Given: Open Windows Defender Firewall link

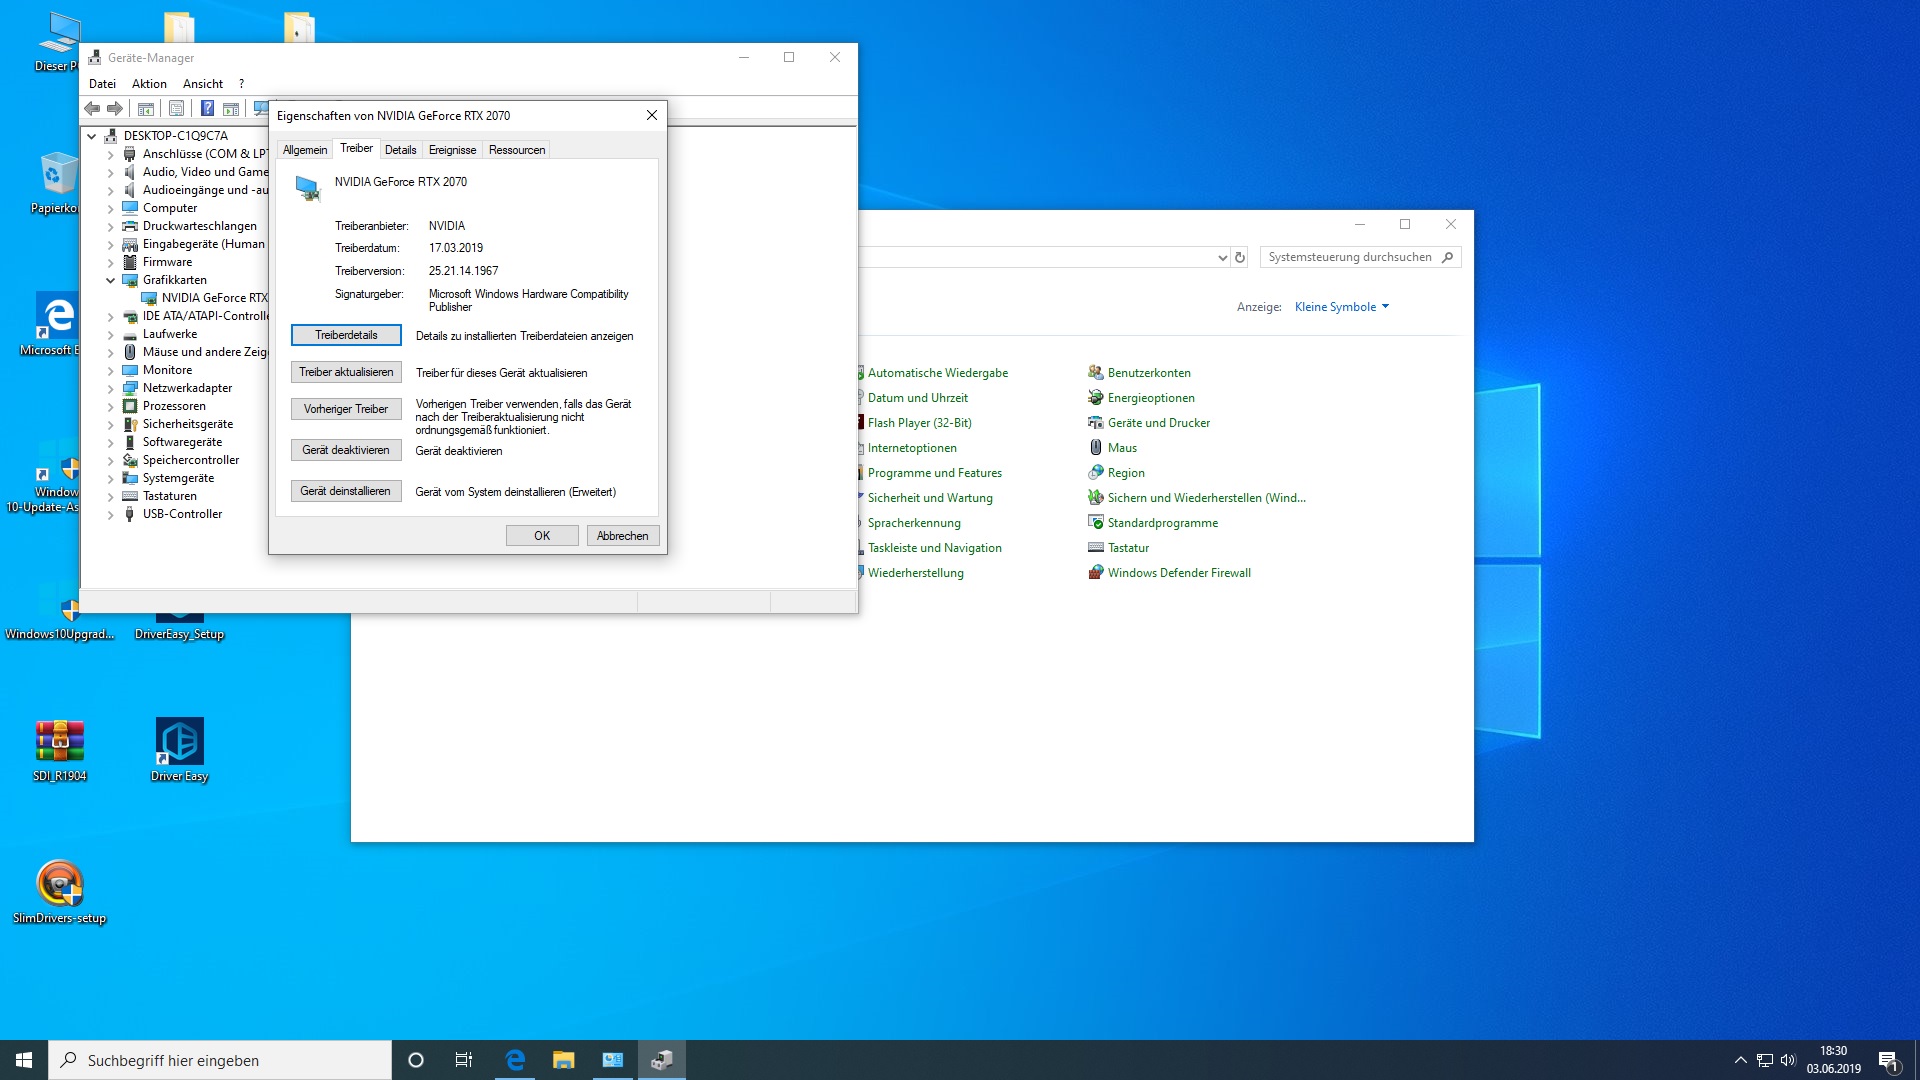Looking at the screenshot, I should (1179, 573).
